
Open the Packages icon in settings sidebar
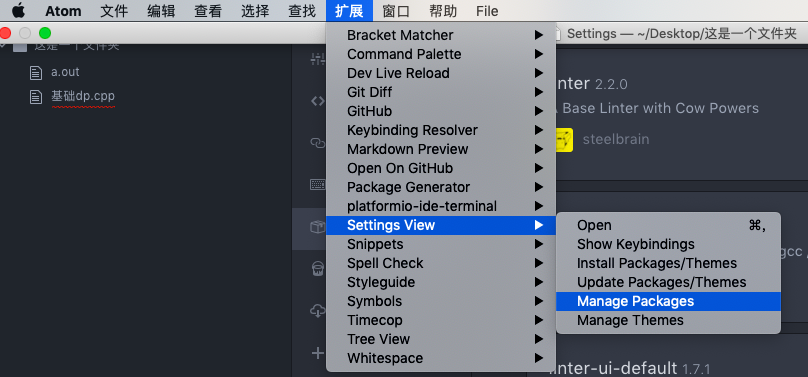click(317, 226)
